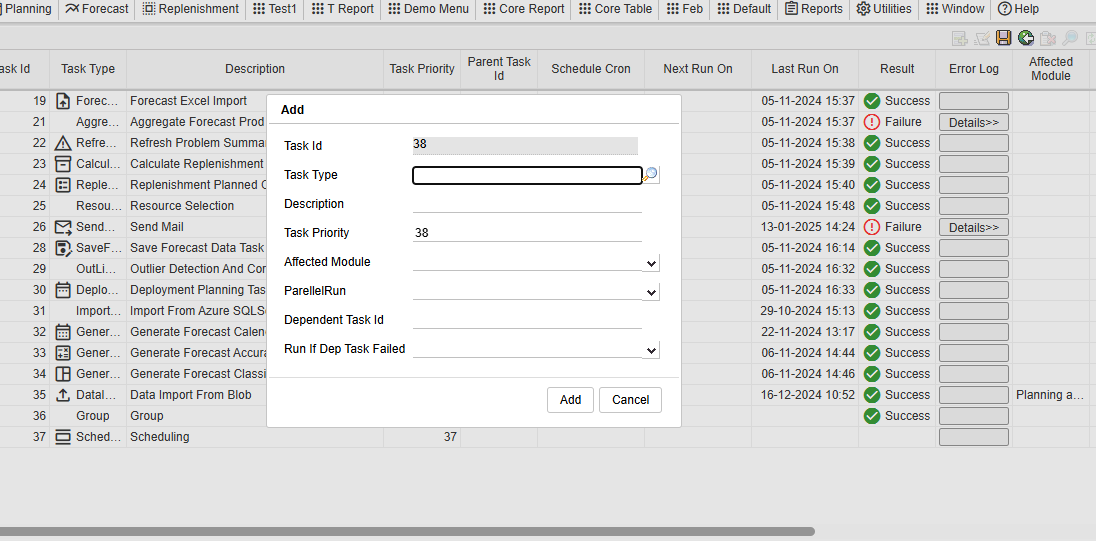Click the floppy disk save icon

[x=1003, y=38]
